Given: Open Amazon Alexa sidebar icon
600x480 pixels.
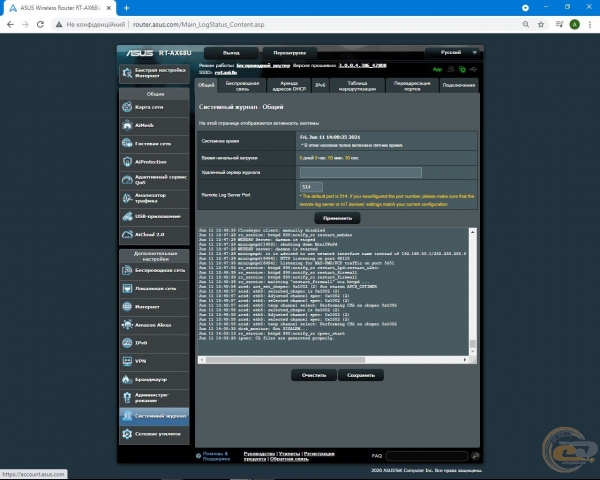Looking at the screenshot, I should tap(127, 325).
